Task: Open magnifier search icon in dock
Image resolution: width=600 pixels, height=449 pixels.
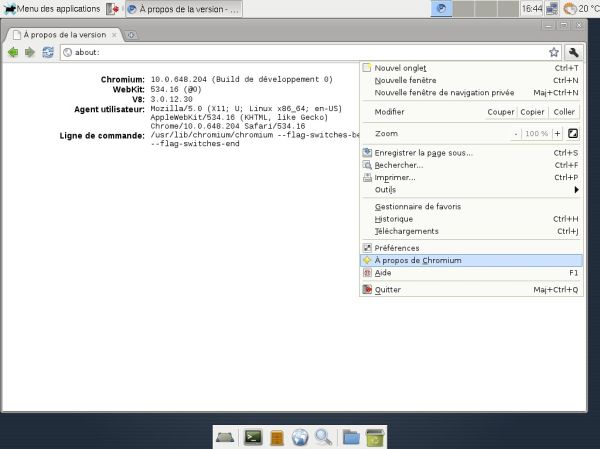Action: click(324, 438)
